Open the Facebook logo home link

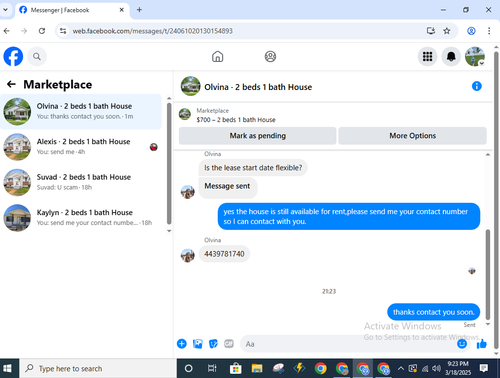click(x=13, y=56)
